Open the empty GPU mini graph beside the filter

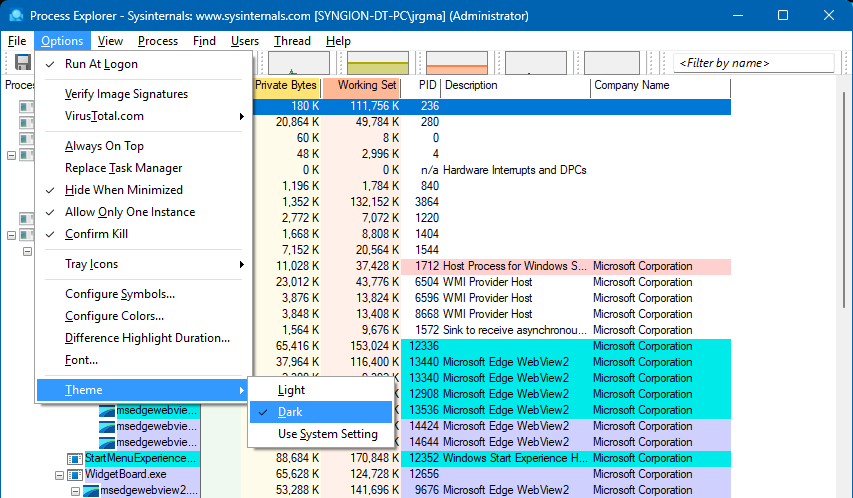611,63
